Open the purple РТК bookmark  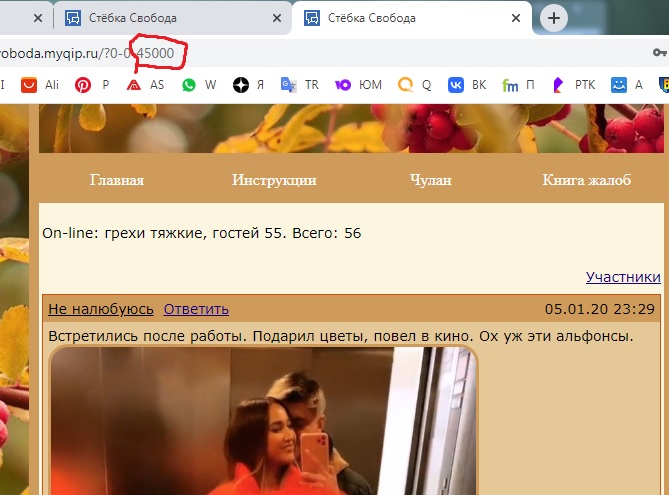point(572,85)
